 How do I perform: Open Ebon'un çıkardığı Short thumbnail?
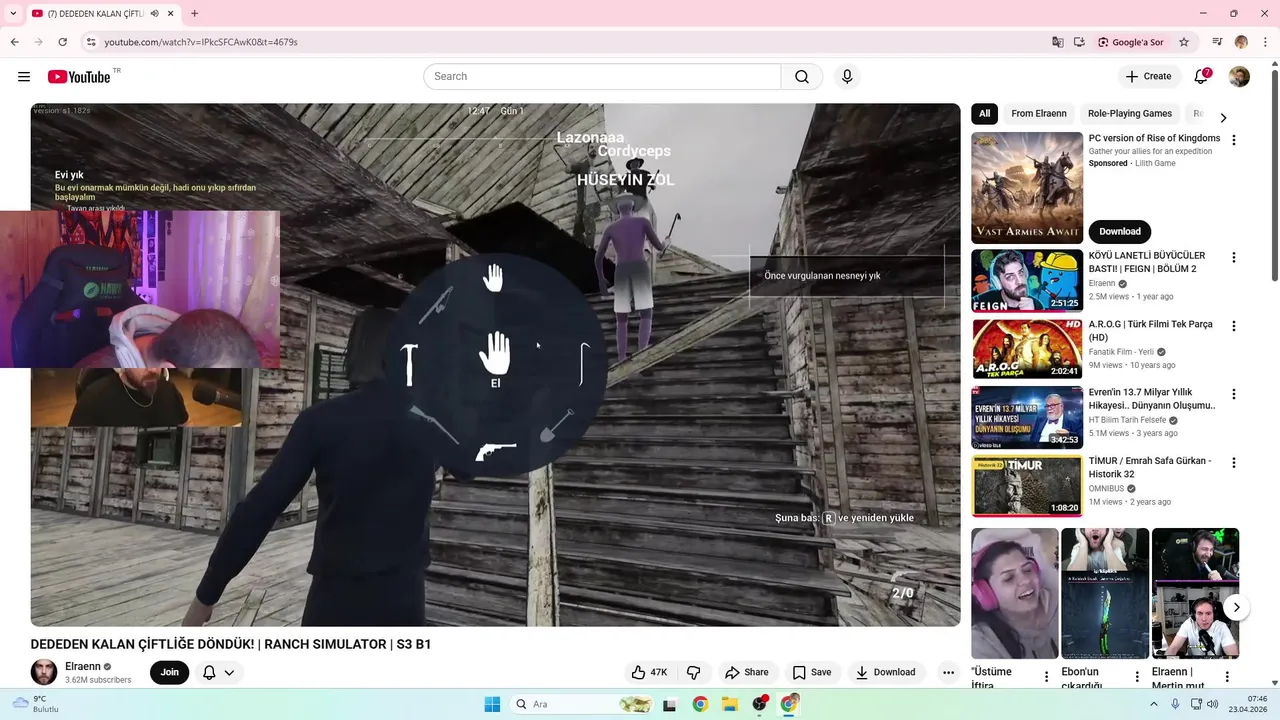tap(1105, 593)
